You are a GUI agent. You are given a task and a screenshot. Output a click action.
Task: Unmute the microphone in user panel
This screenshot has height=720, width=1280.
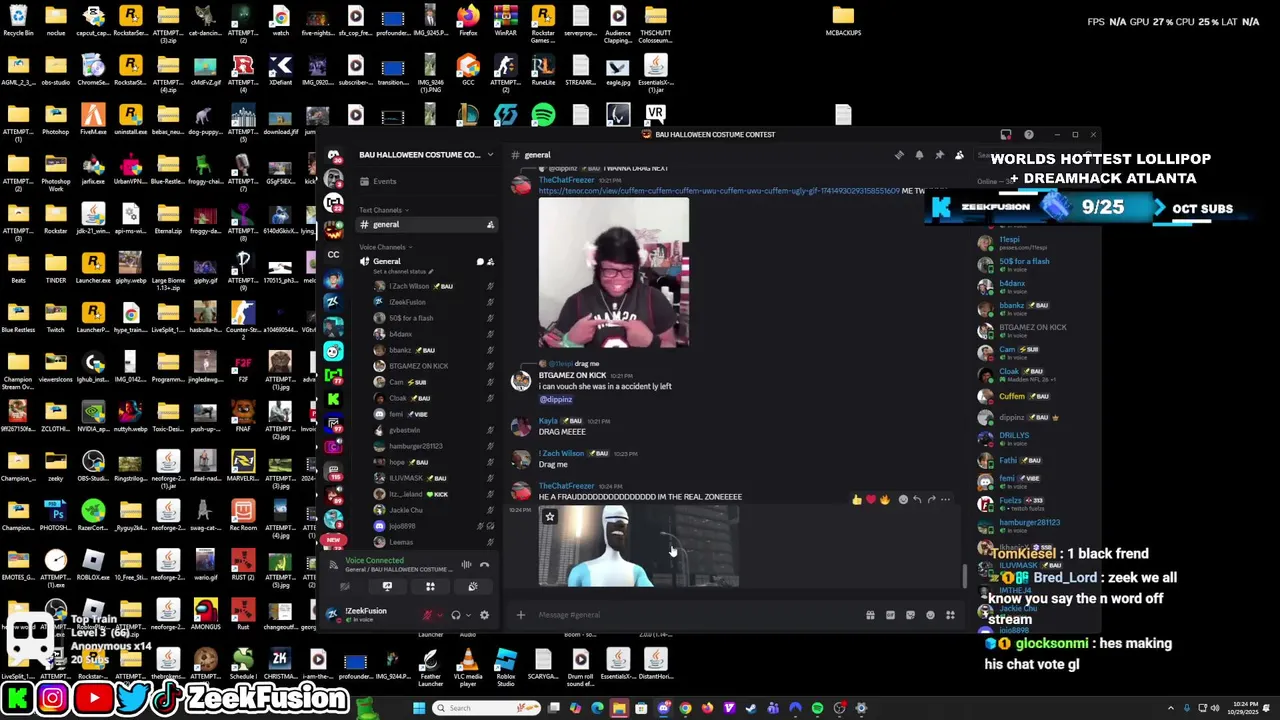(x=428, y=615)
